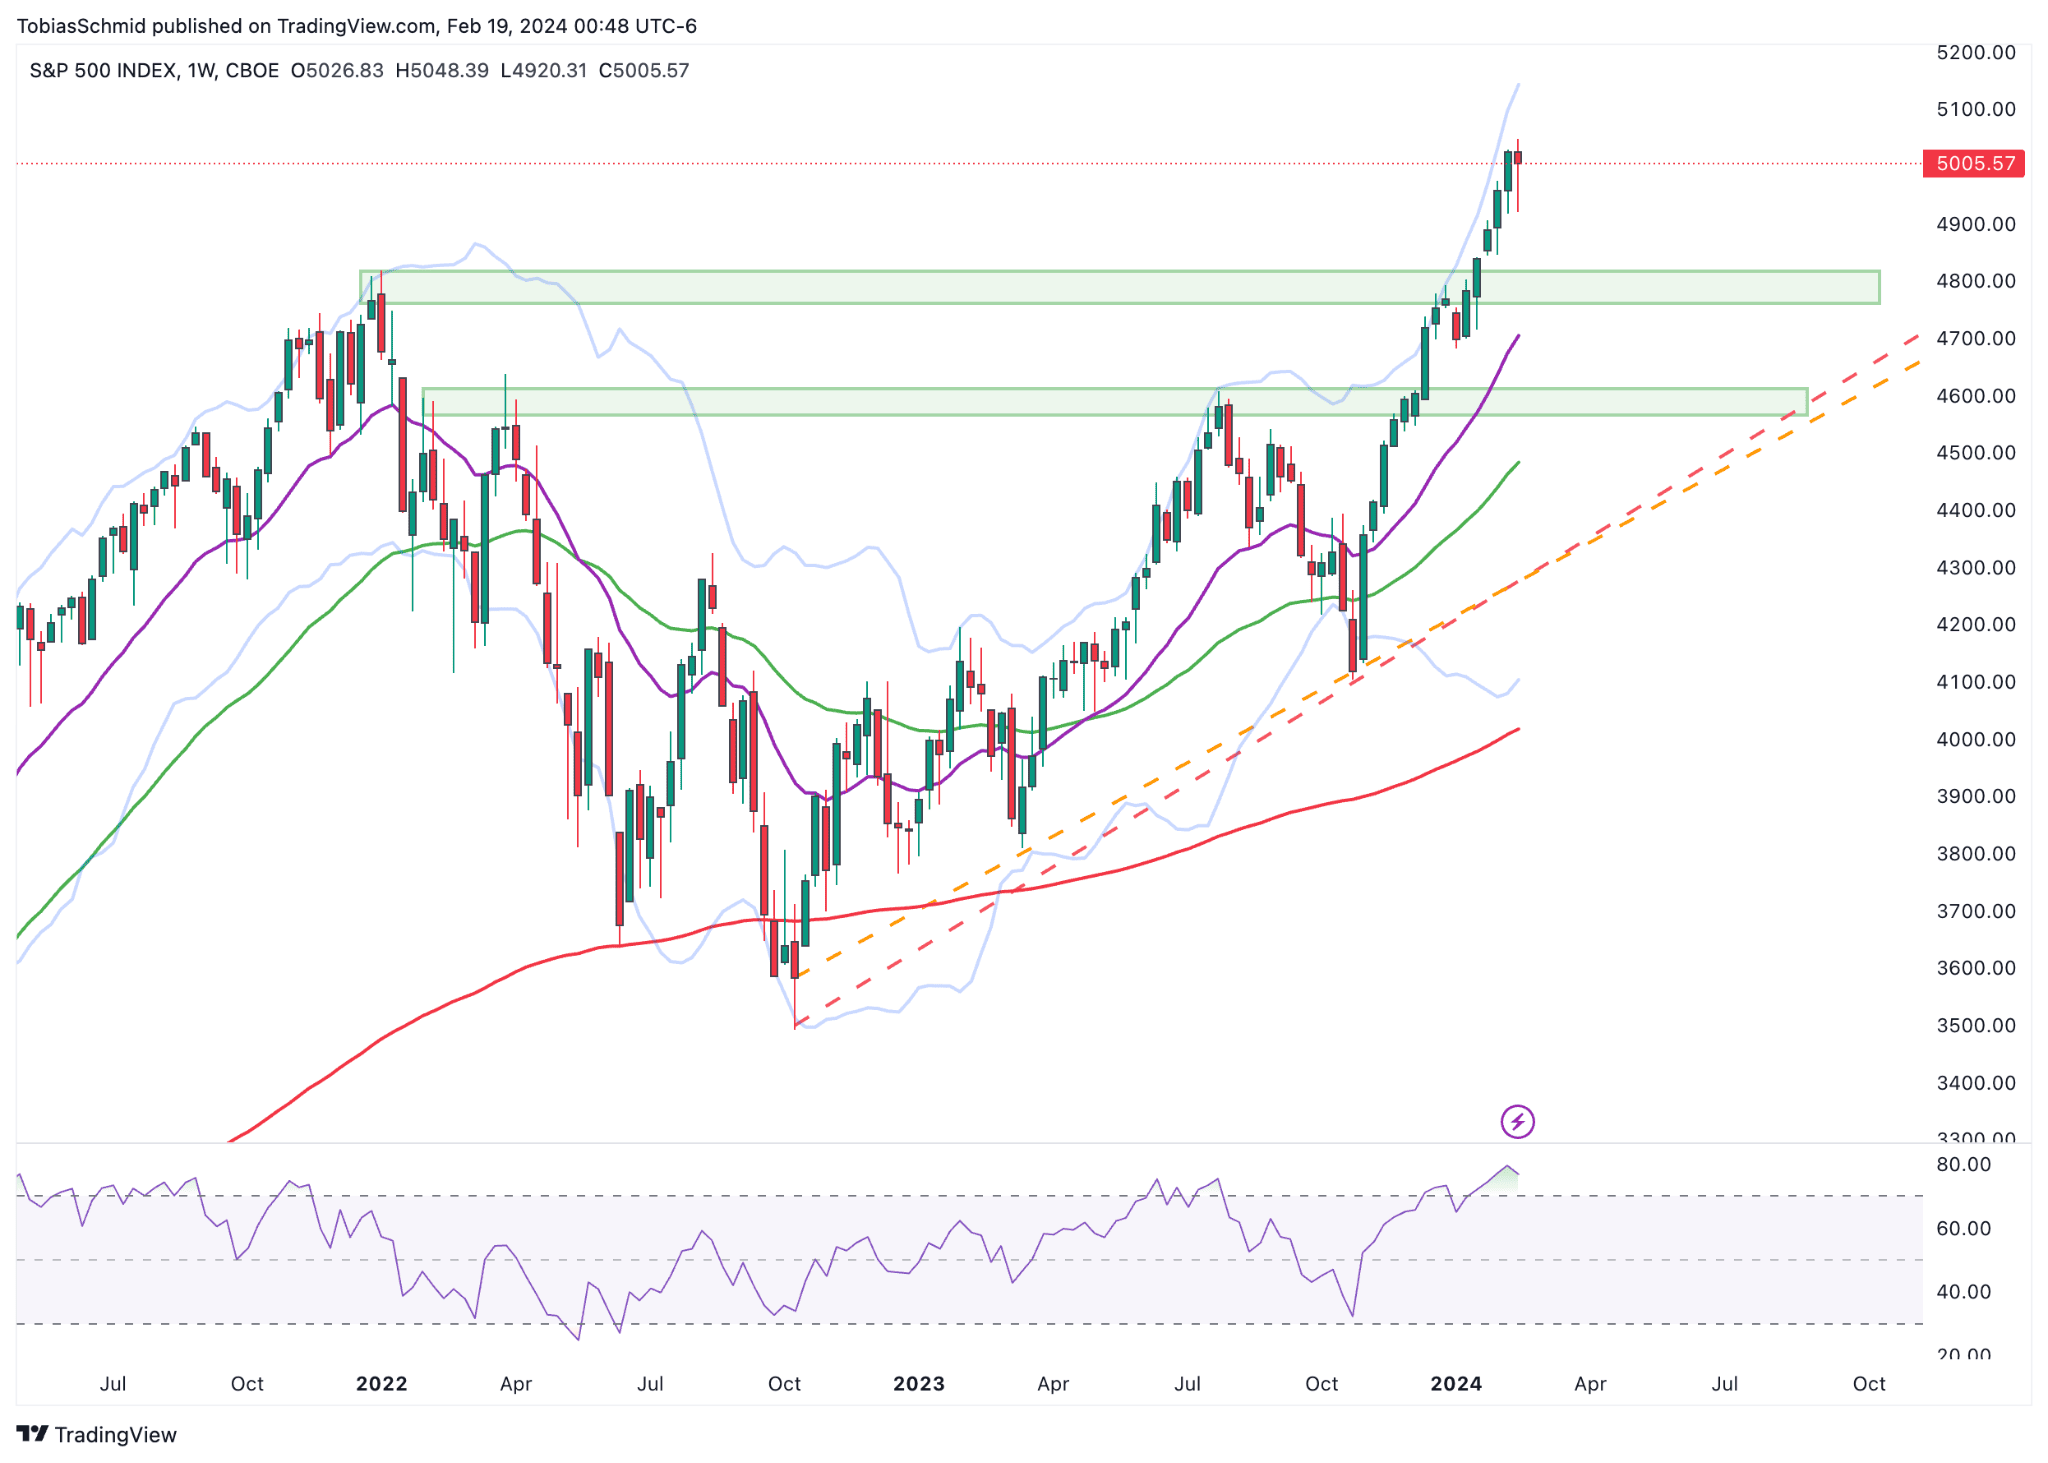Click the lower green support zone near 4600

(x=1115, y=402)
